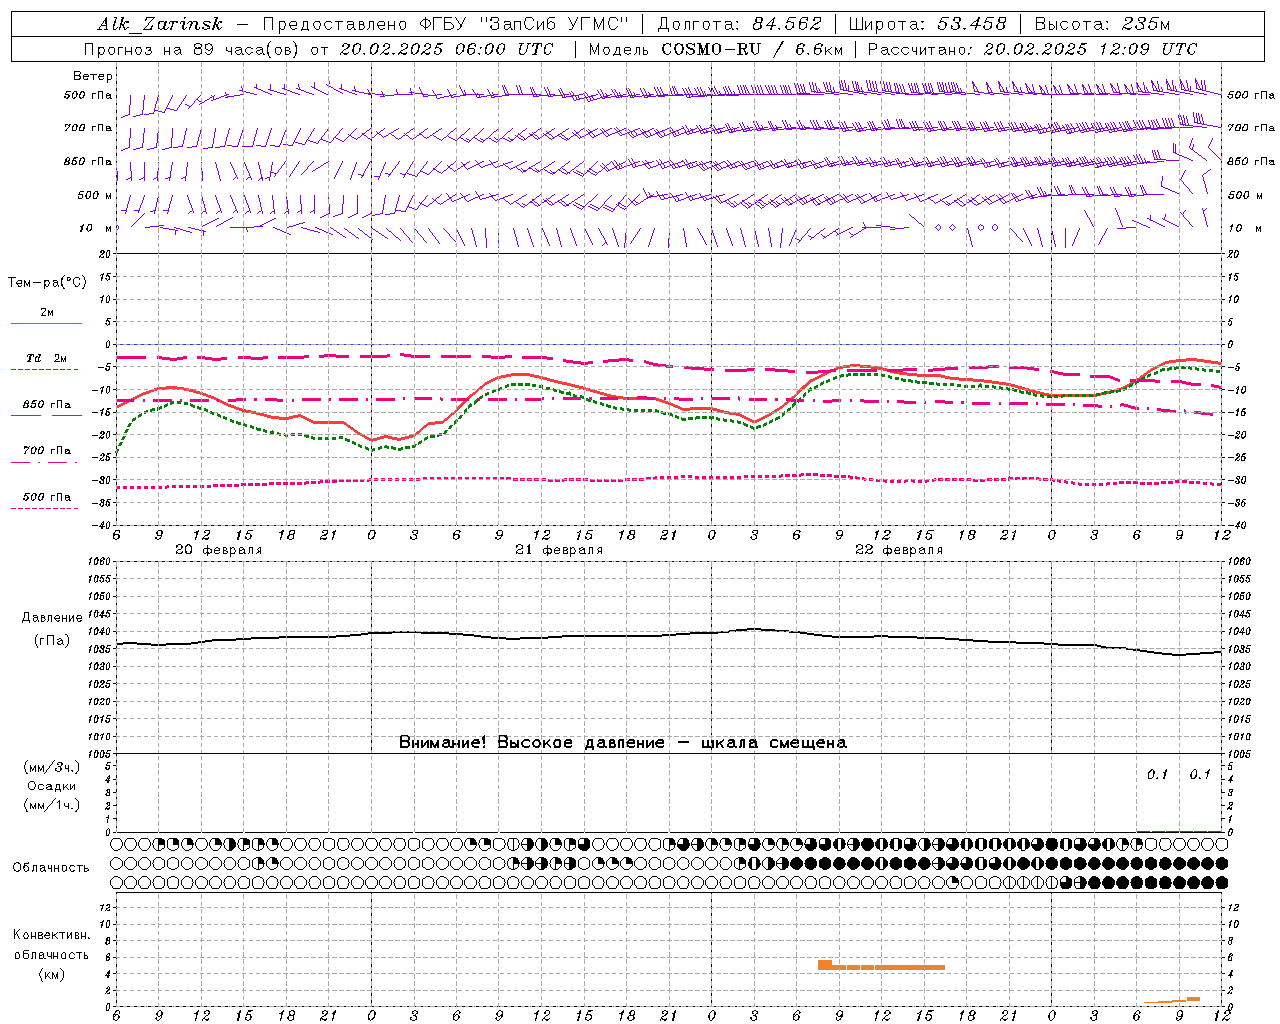Click the Широта: 53.458 value
Image resolution: width=1280 pixels, height=1024 pixels.
pos(927,24)
